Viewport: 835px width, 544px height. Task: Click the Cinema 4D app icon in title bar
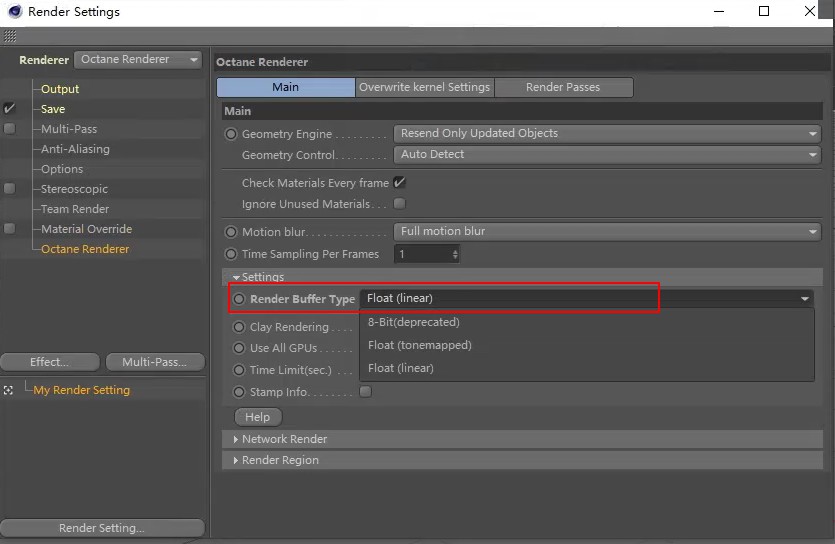tap(14, 11)
